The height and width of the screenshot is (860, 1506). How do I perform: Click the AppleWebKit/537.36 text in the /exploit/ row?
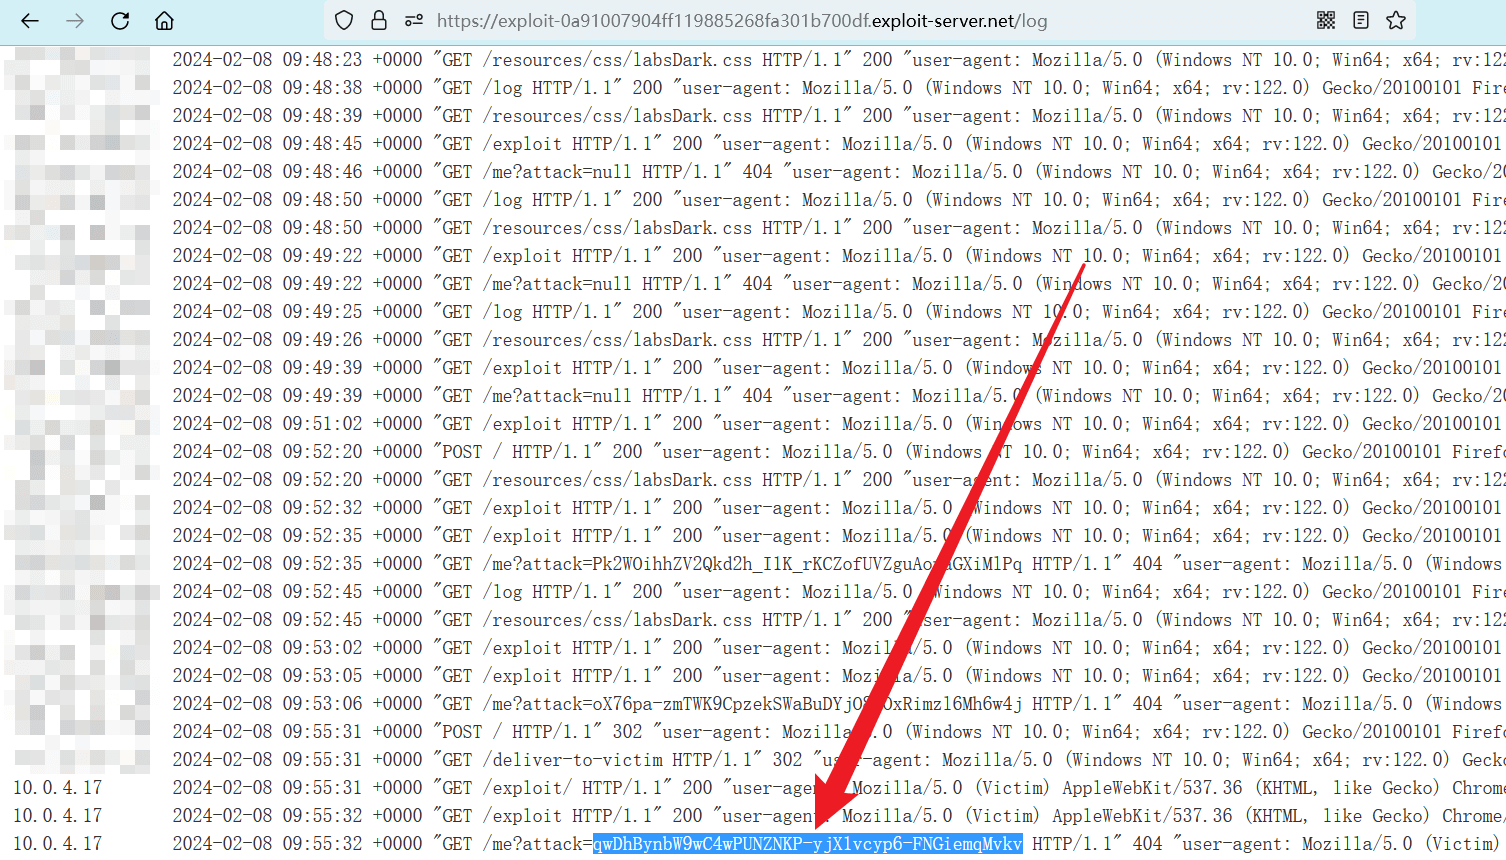click(x=1152, y=788)
